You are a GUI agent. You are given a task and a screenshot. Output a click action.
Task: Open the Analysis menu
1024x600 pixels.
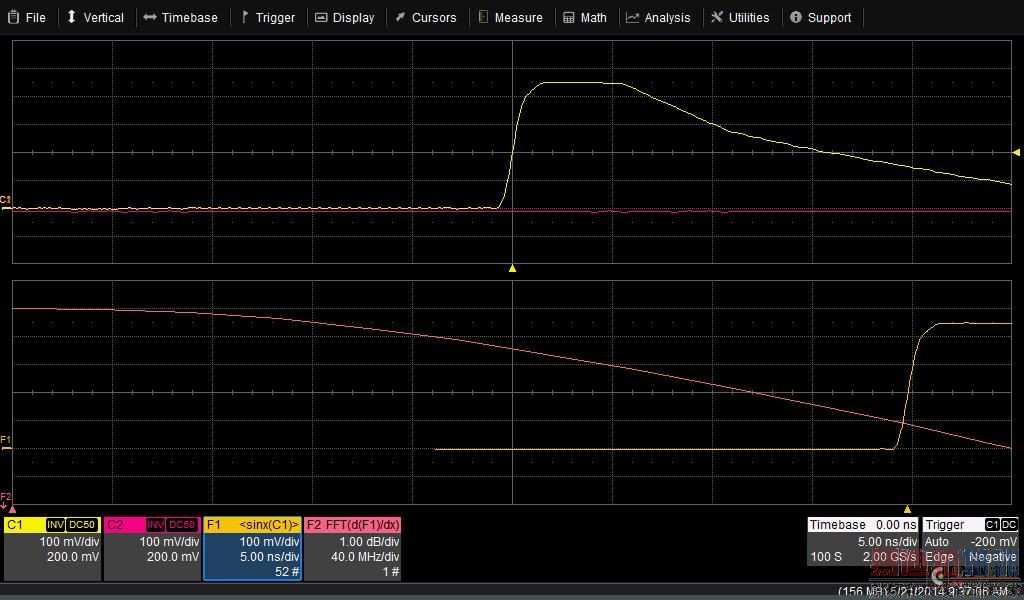click(x=658, y=18)
